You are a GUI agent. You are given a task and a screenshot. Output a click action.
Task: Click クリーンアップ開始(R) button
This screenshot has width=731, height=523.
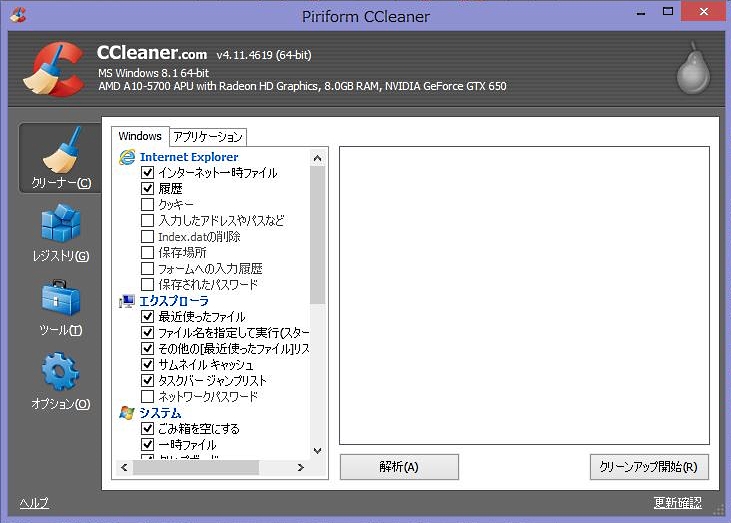(x=649, y=467)
